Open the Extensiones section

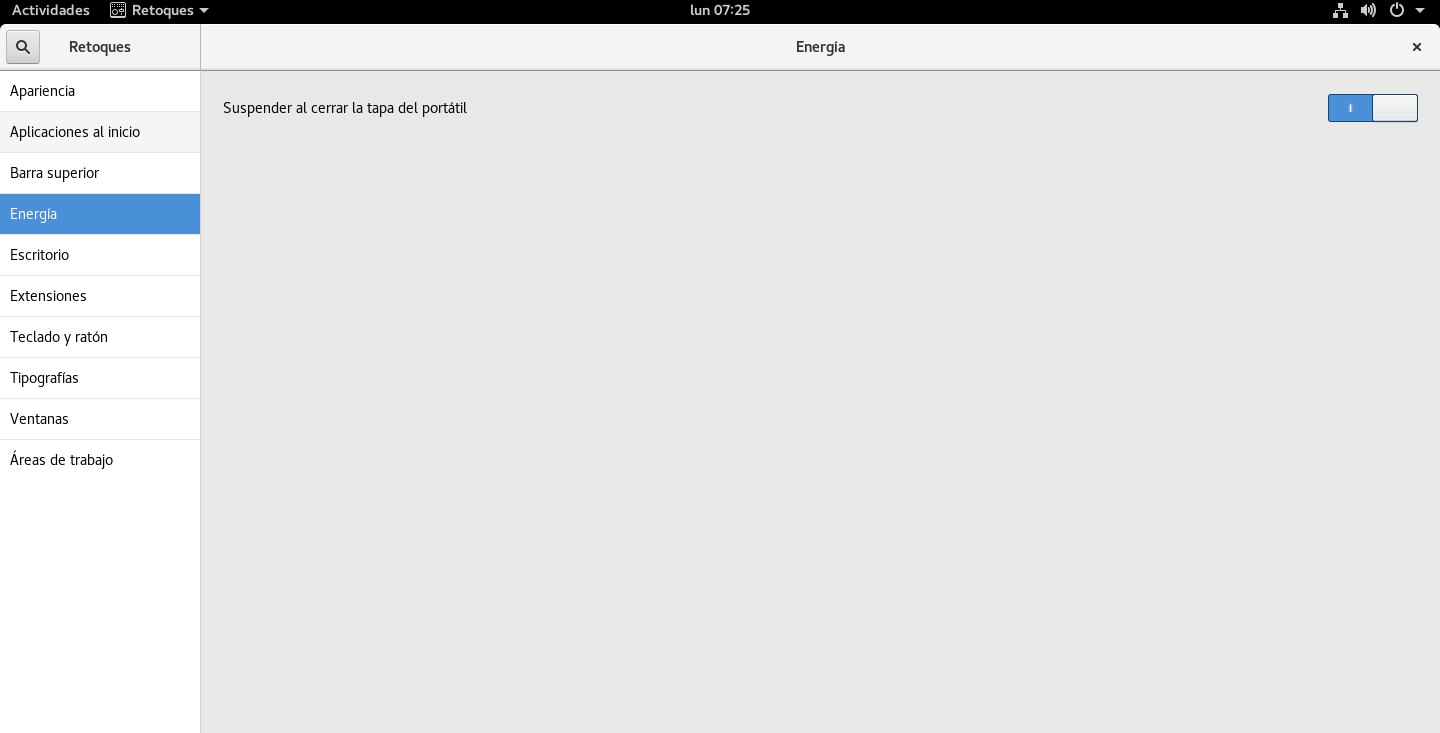[x=100, y=296]
